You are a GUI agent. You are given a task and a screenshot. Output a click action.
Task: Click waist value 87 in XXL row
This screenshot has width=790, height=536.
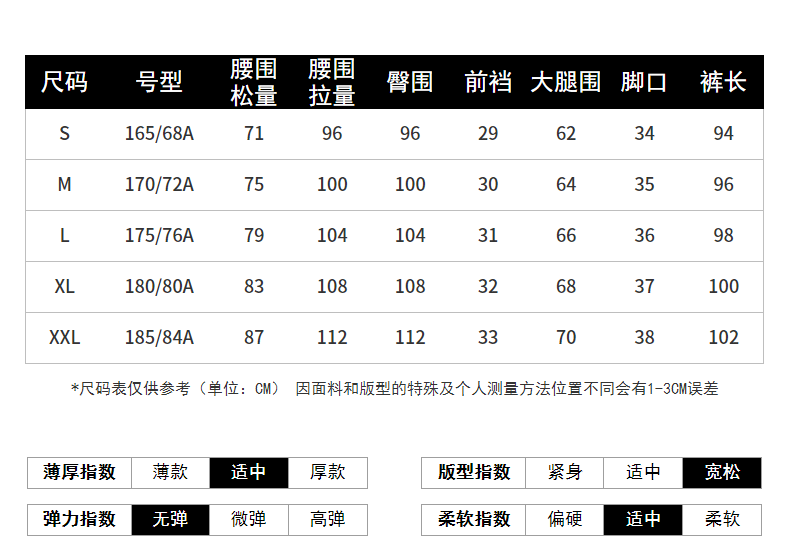point(254,338)
